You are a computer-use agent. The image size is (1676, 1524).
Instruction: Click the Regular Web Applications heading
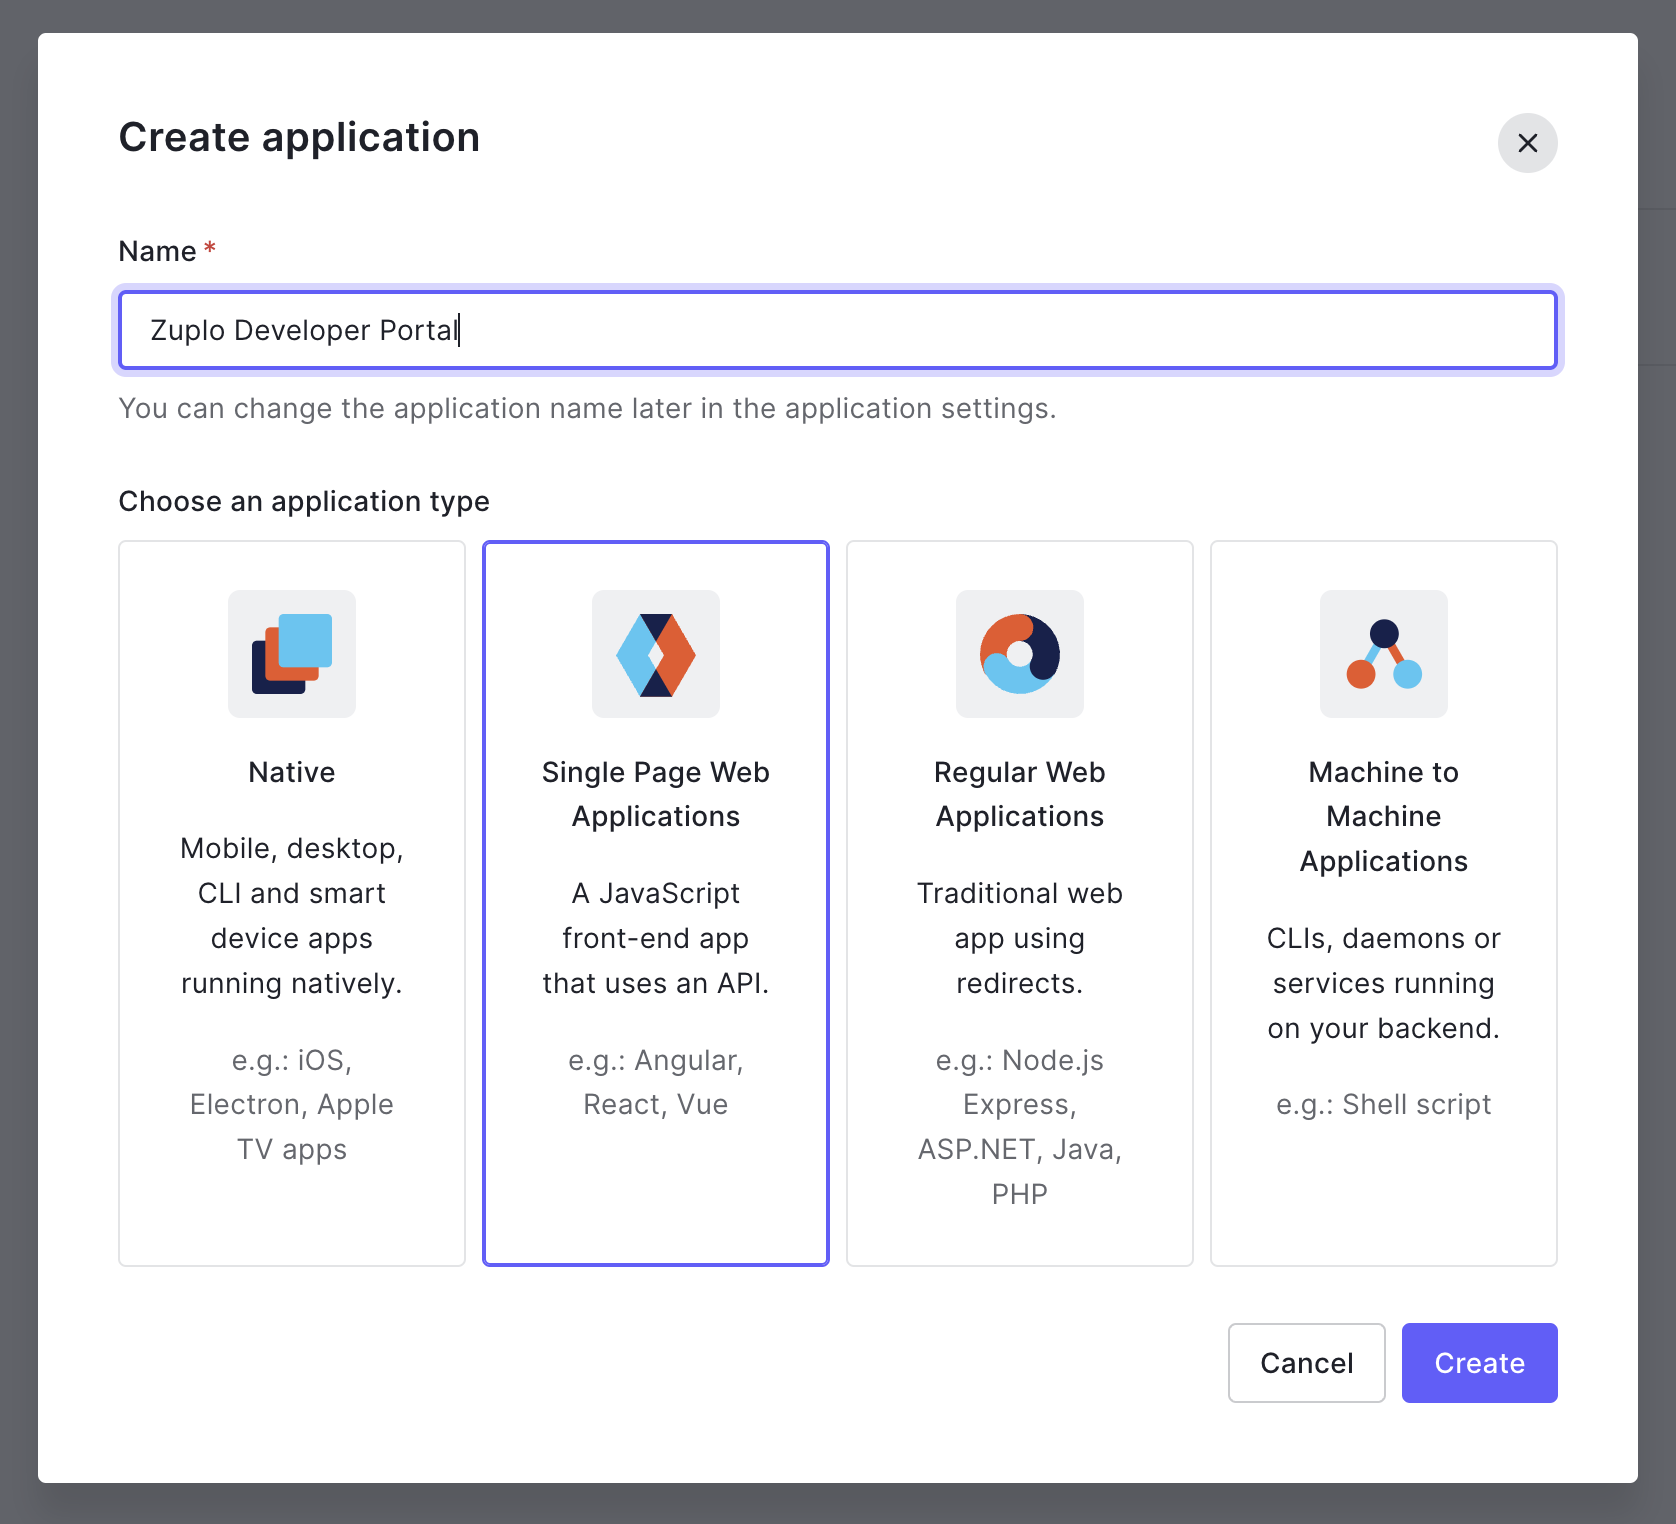pos(1019,793)
